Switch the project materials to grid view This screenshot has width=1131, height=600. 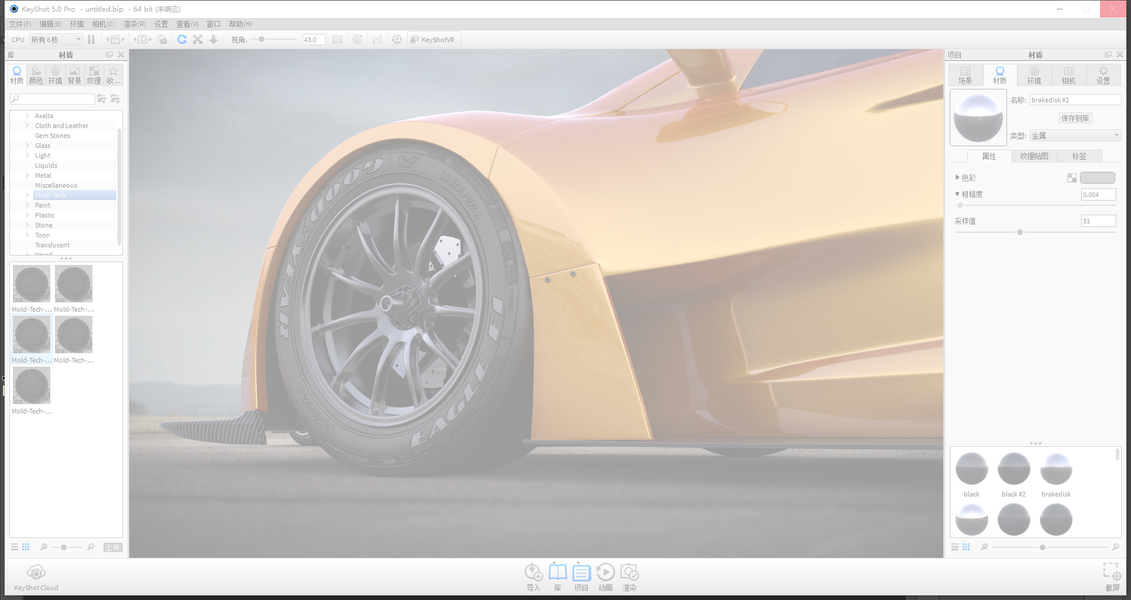(x=967, y=547)
